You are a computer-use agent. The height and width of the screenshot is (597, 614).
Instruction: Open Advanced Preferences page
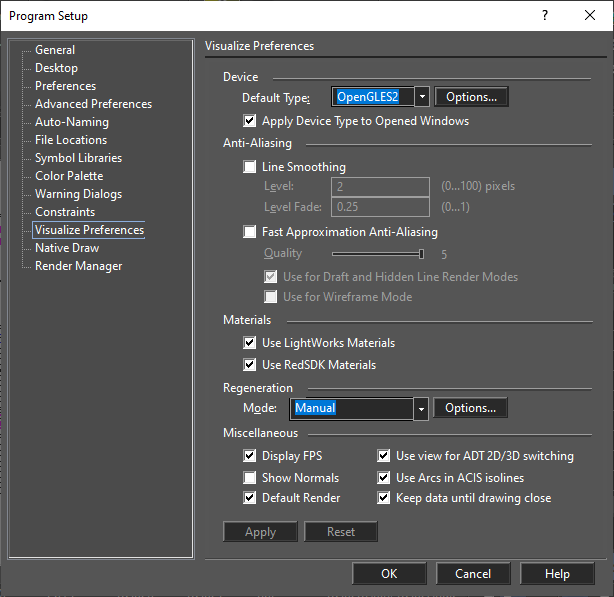93,104
